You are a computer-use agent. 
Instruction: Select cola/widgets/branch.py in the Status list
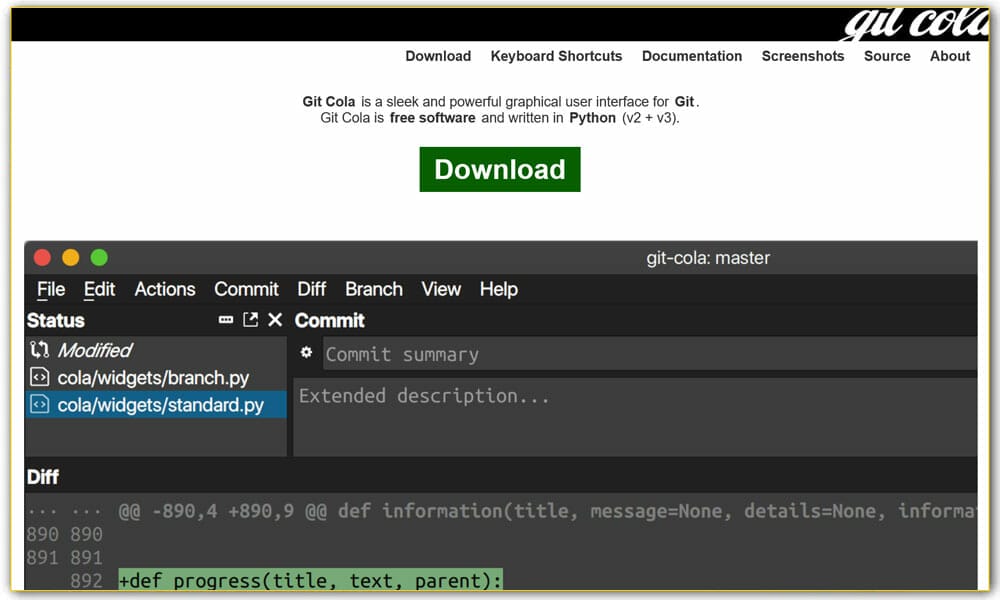(153, 378)
